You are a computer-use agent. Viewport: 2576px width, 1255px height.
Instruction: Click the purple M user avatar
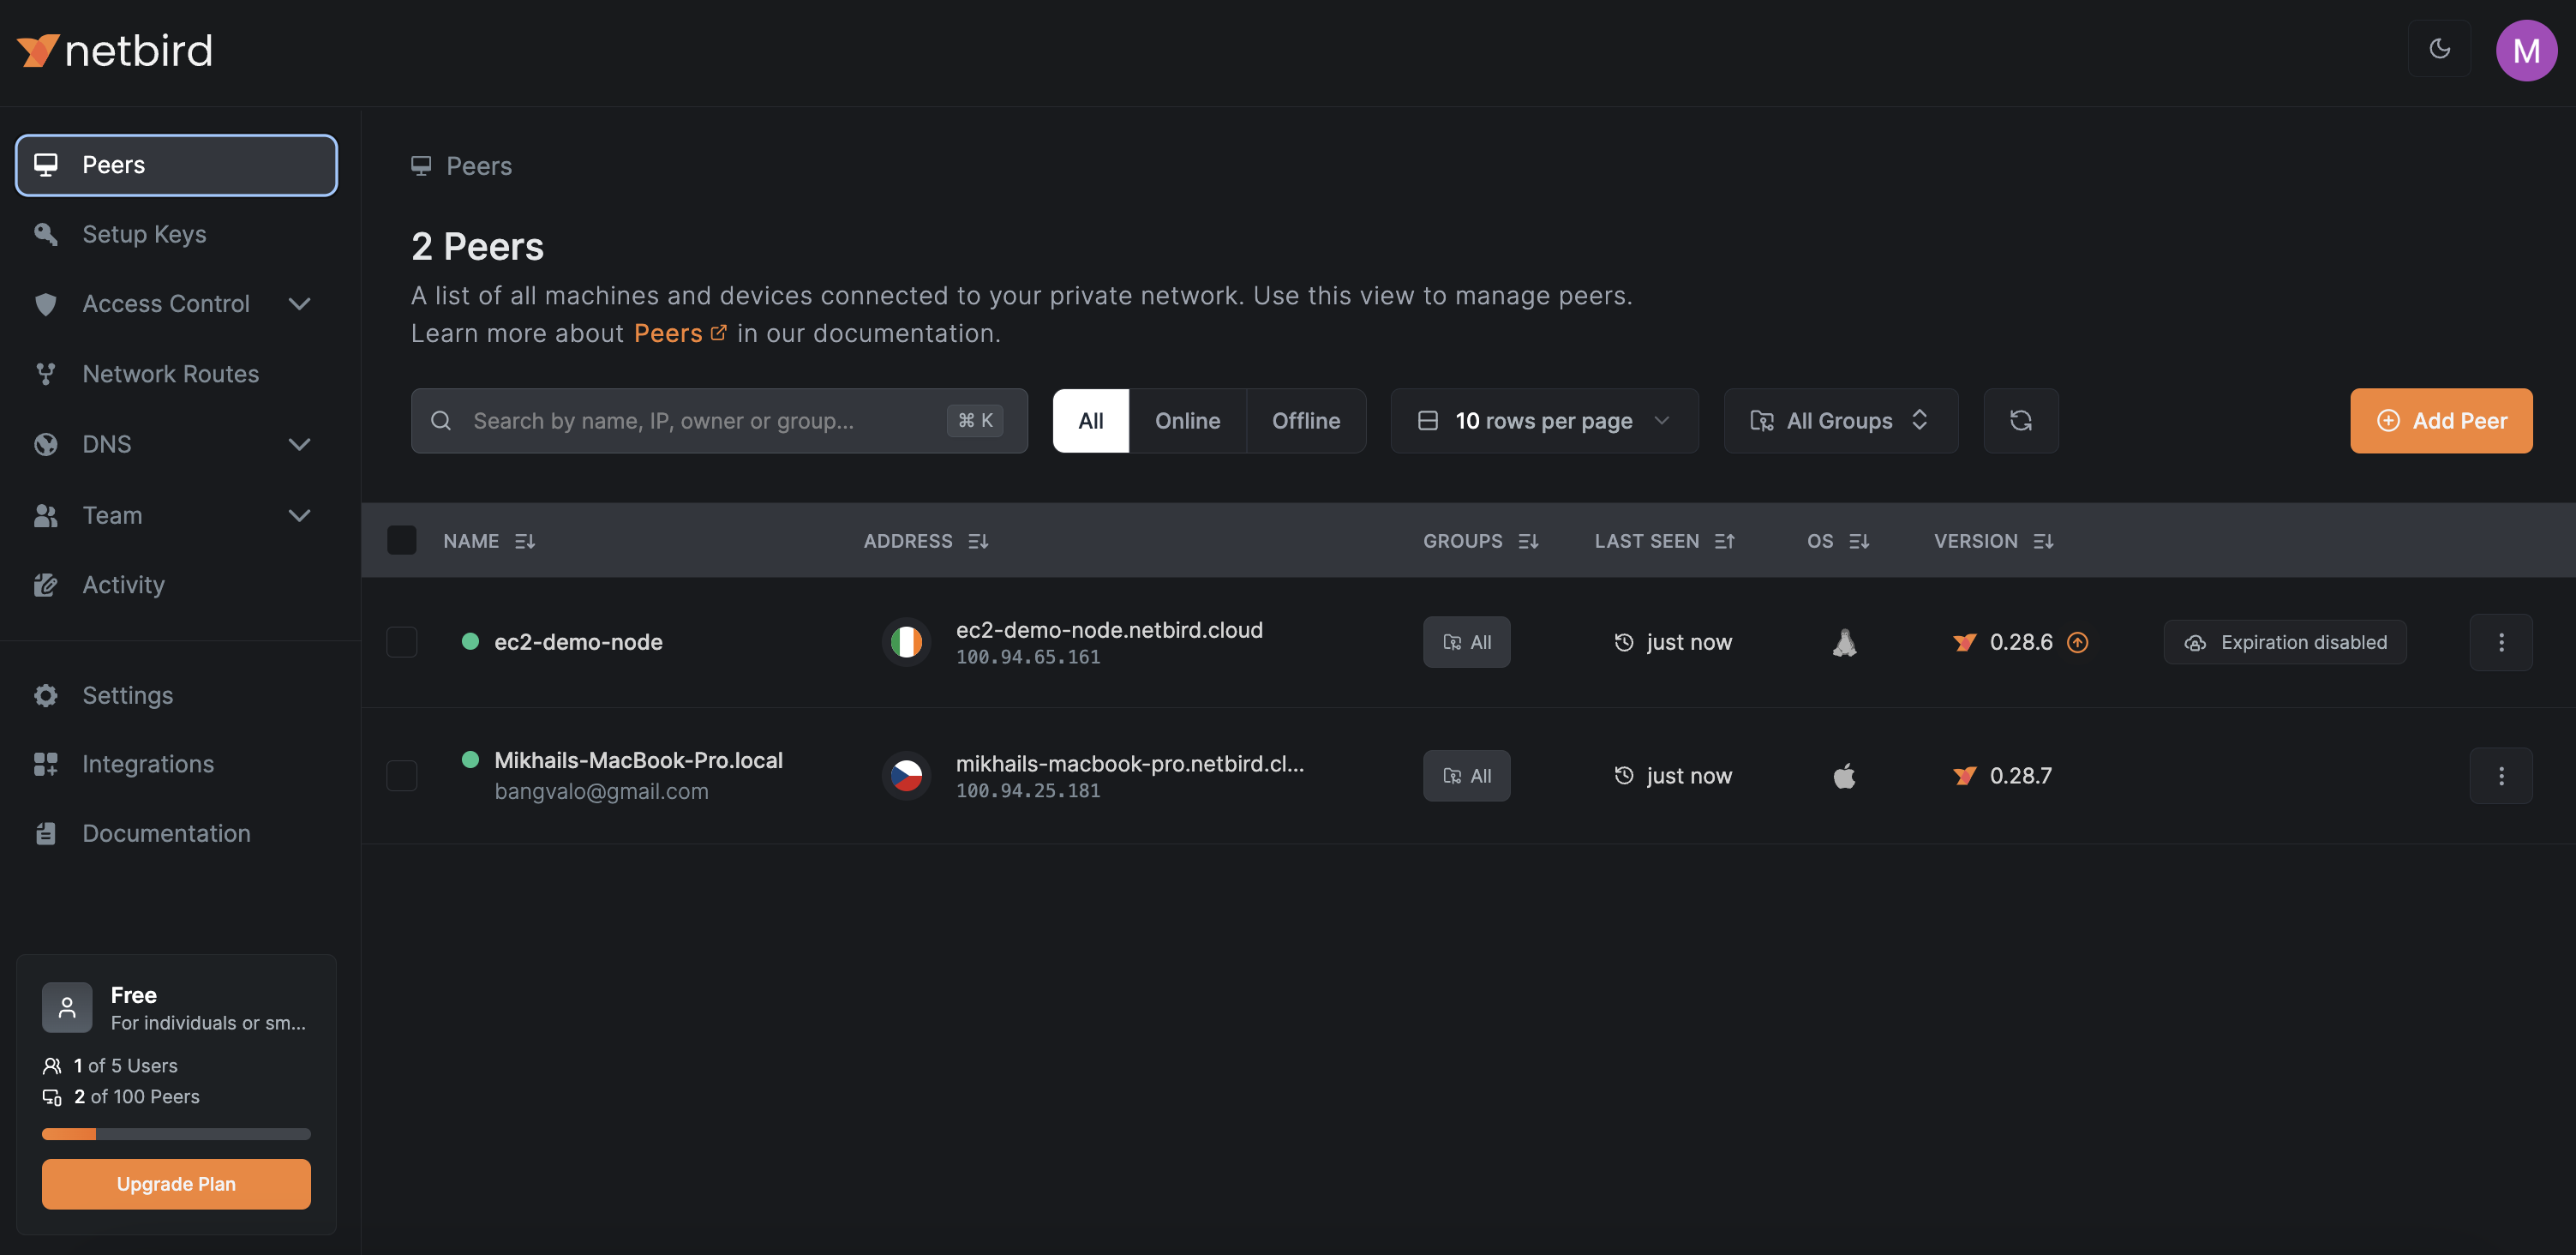(x=2526, y=50)
